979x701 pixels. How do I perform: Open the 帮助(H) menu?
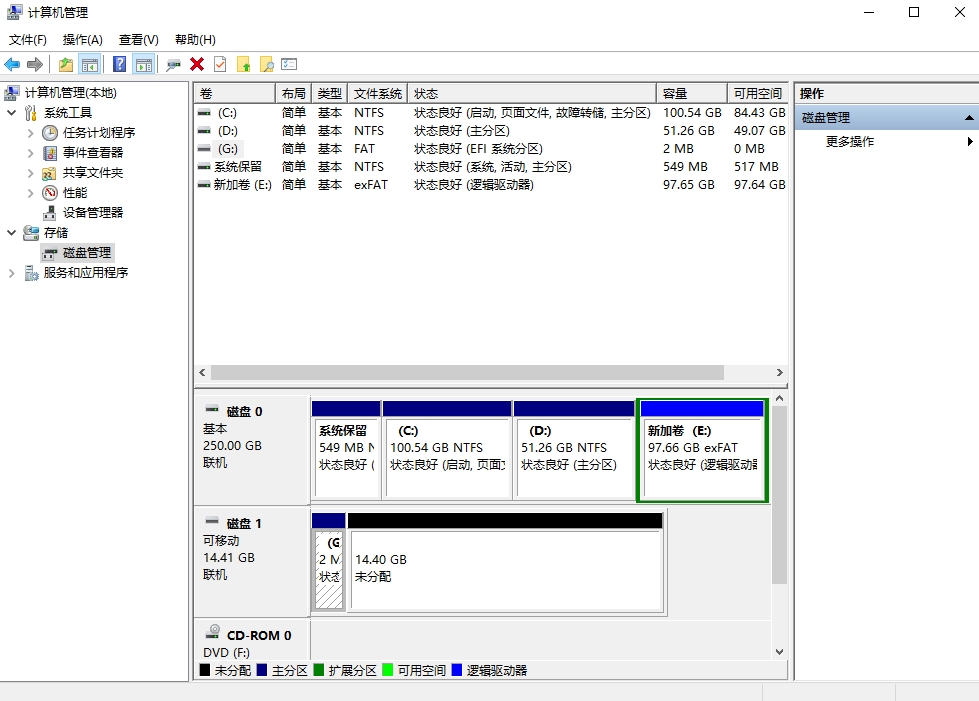coord(195,40)
